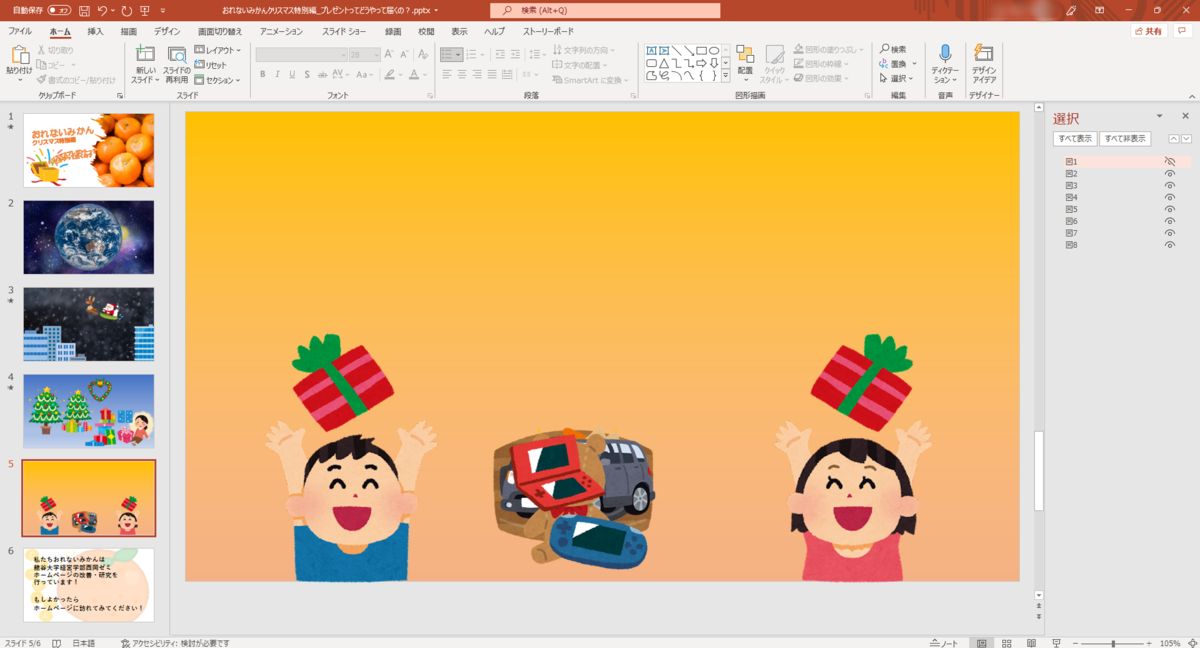Start slideshow from beginning quick access icon
1200x648 pixels.
tap(145, 10)
